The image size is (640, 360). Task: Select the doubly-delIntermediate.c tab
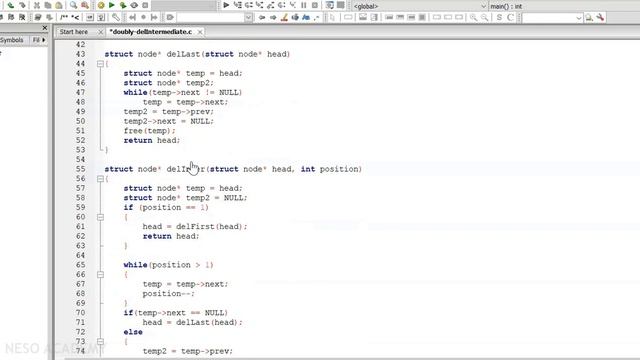(x=151, y=31)
